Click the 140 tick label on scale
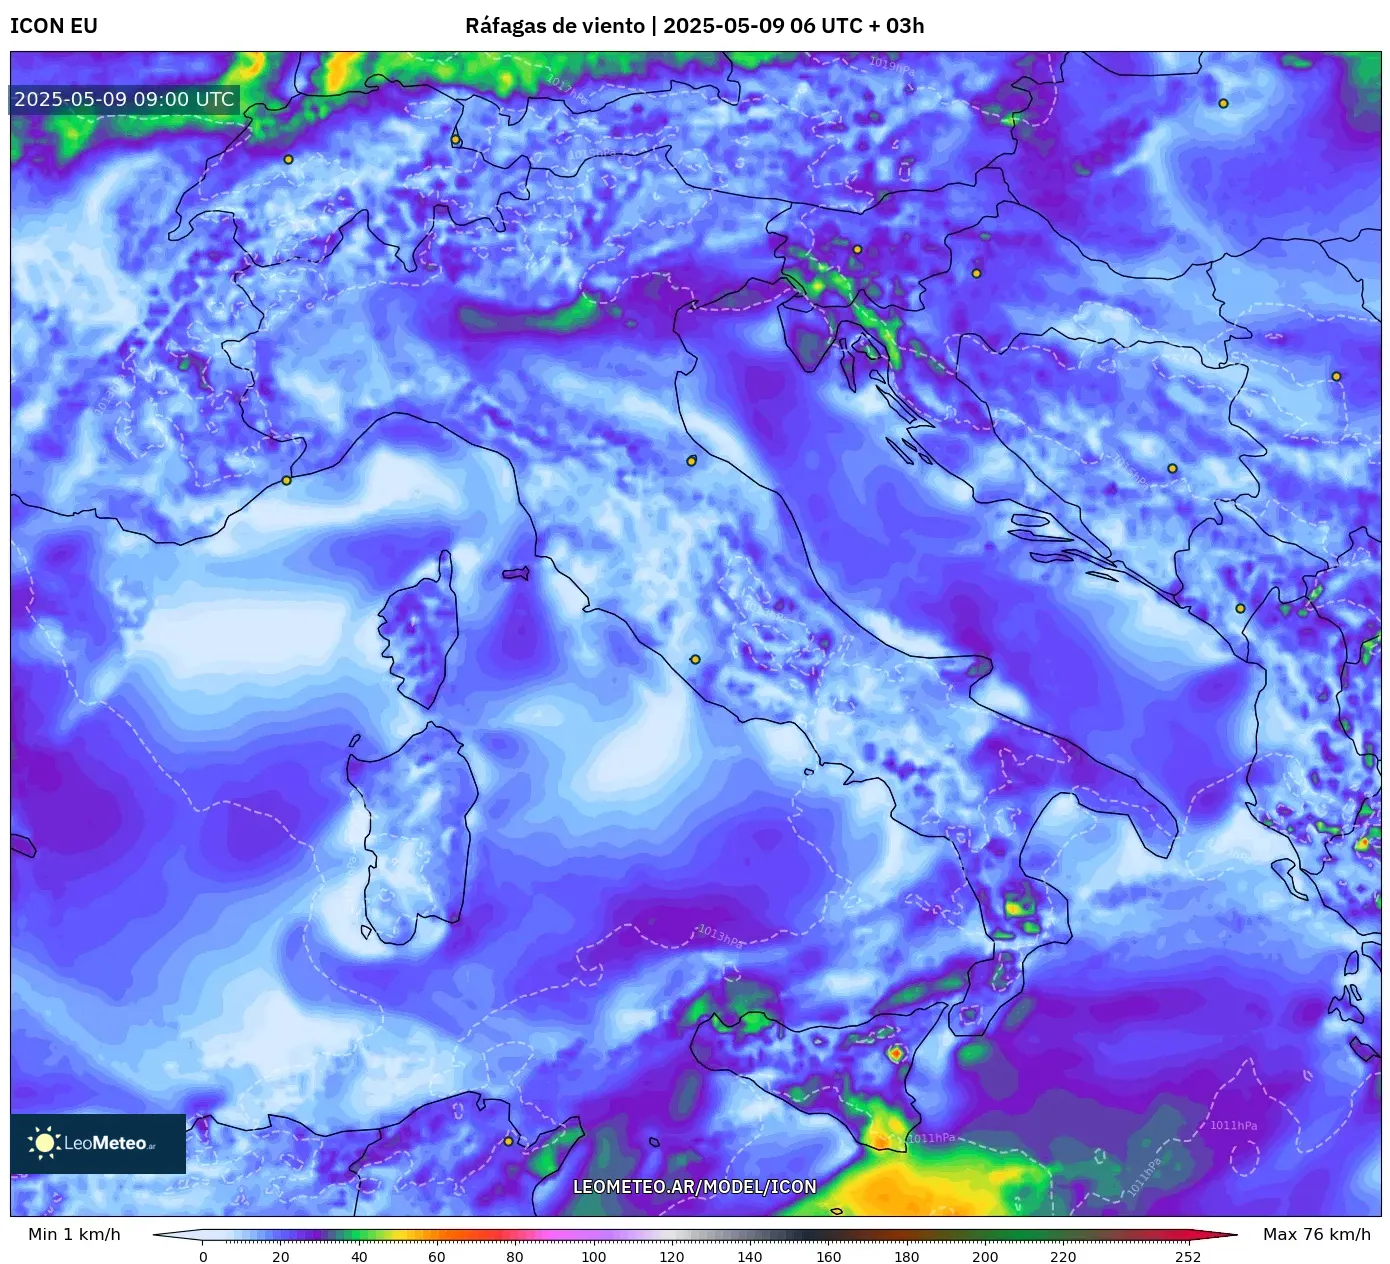 coord(750,1257)
